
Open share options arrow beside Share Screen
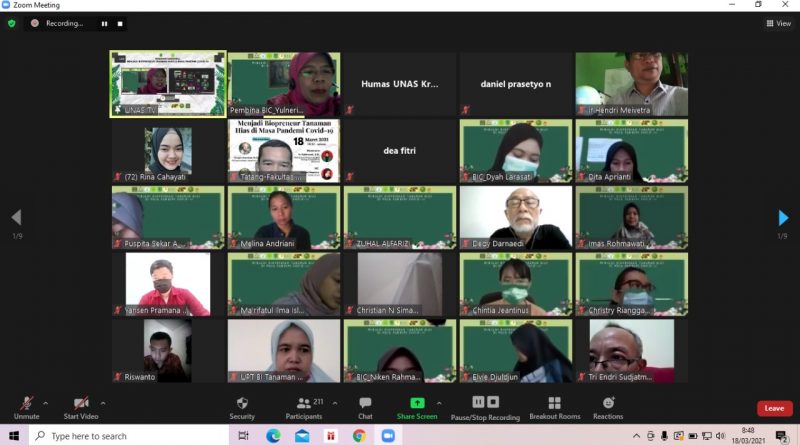point(439,403)
